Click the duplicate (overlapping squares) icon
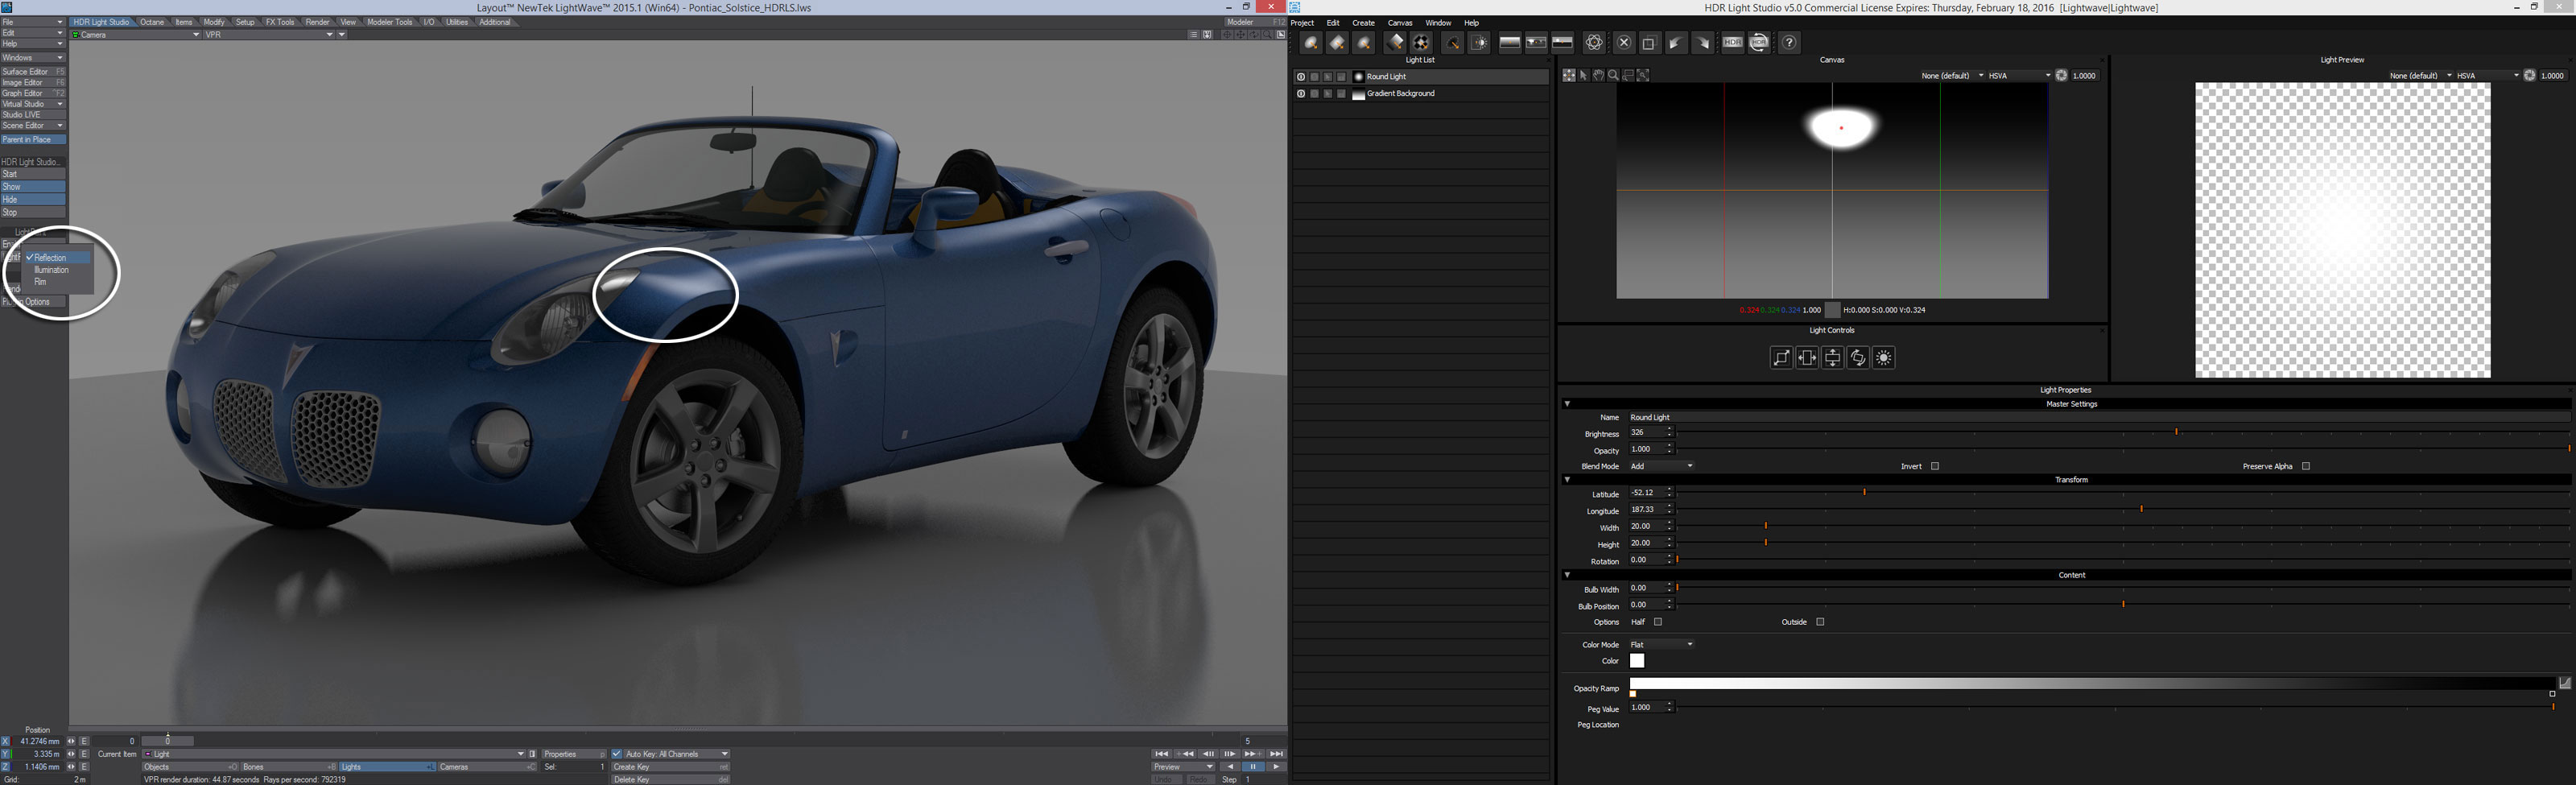The width and height of the screenshot is (2576, 785). tap(1650, 42)
